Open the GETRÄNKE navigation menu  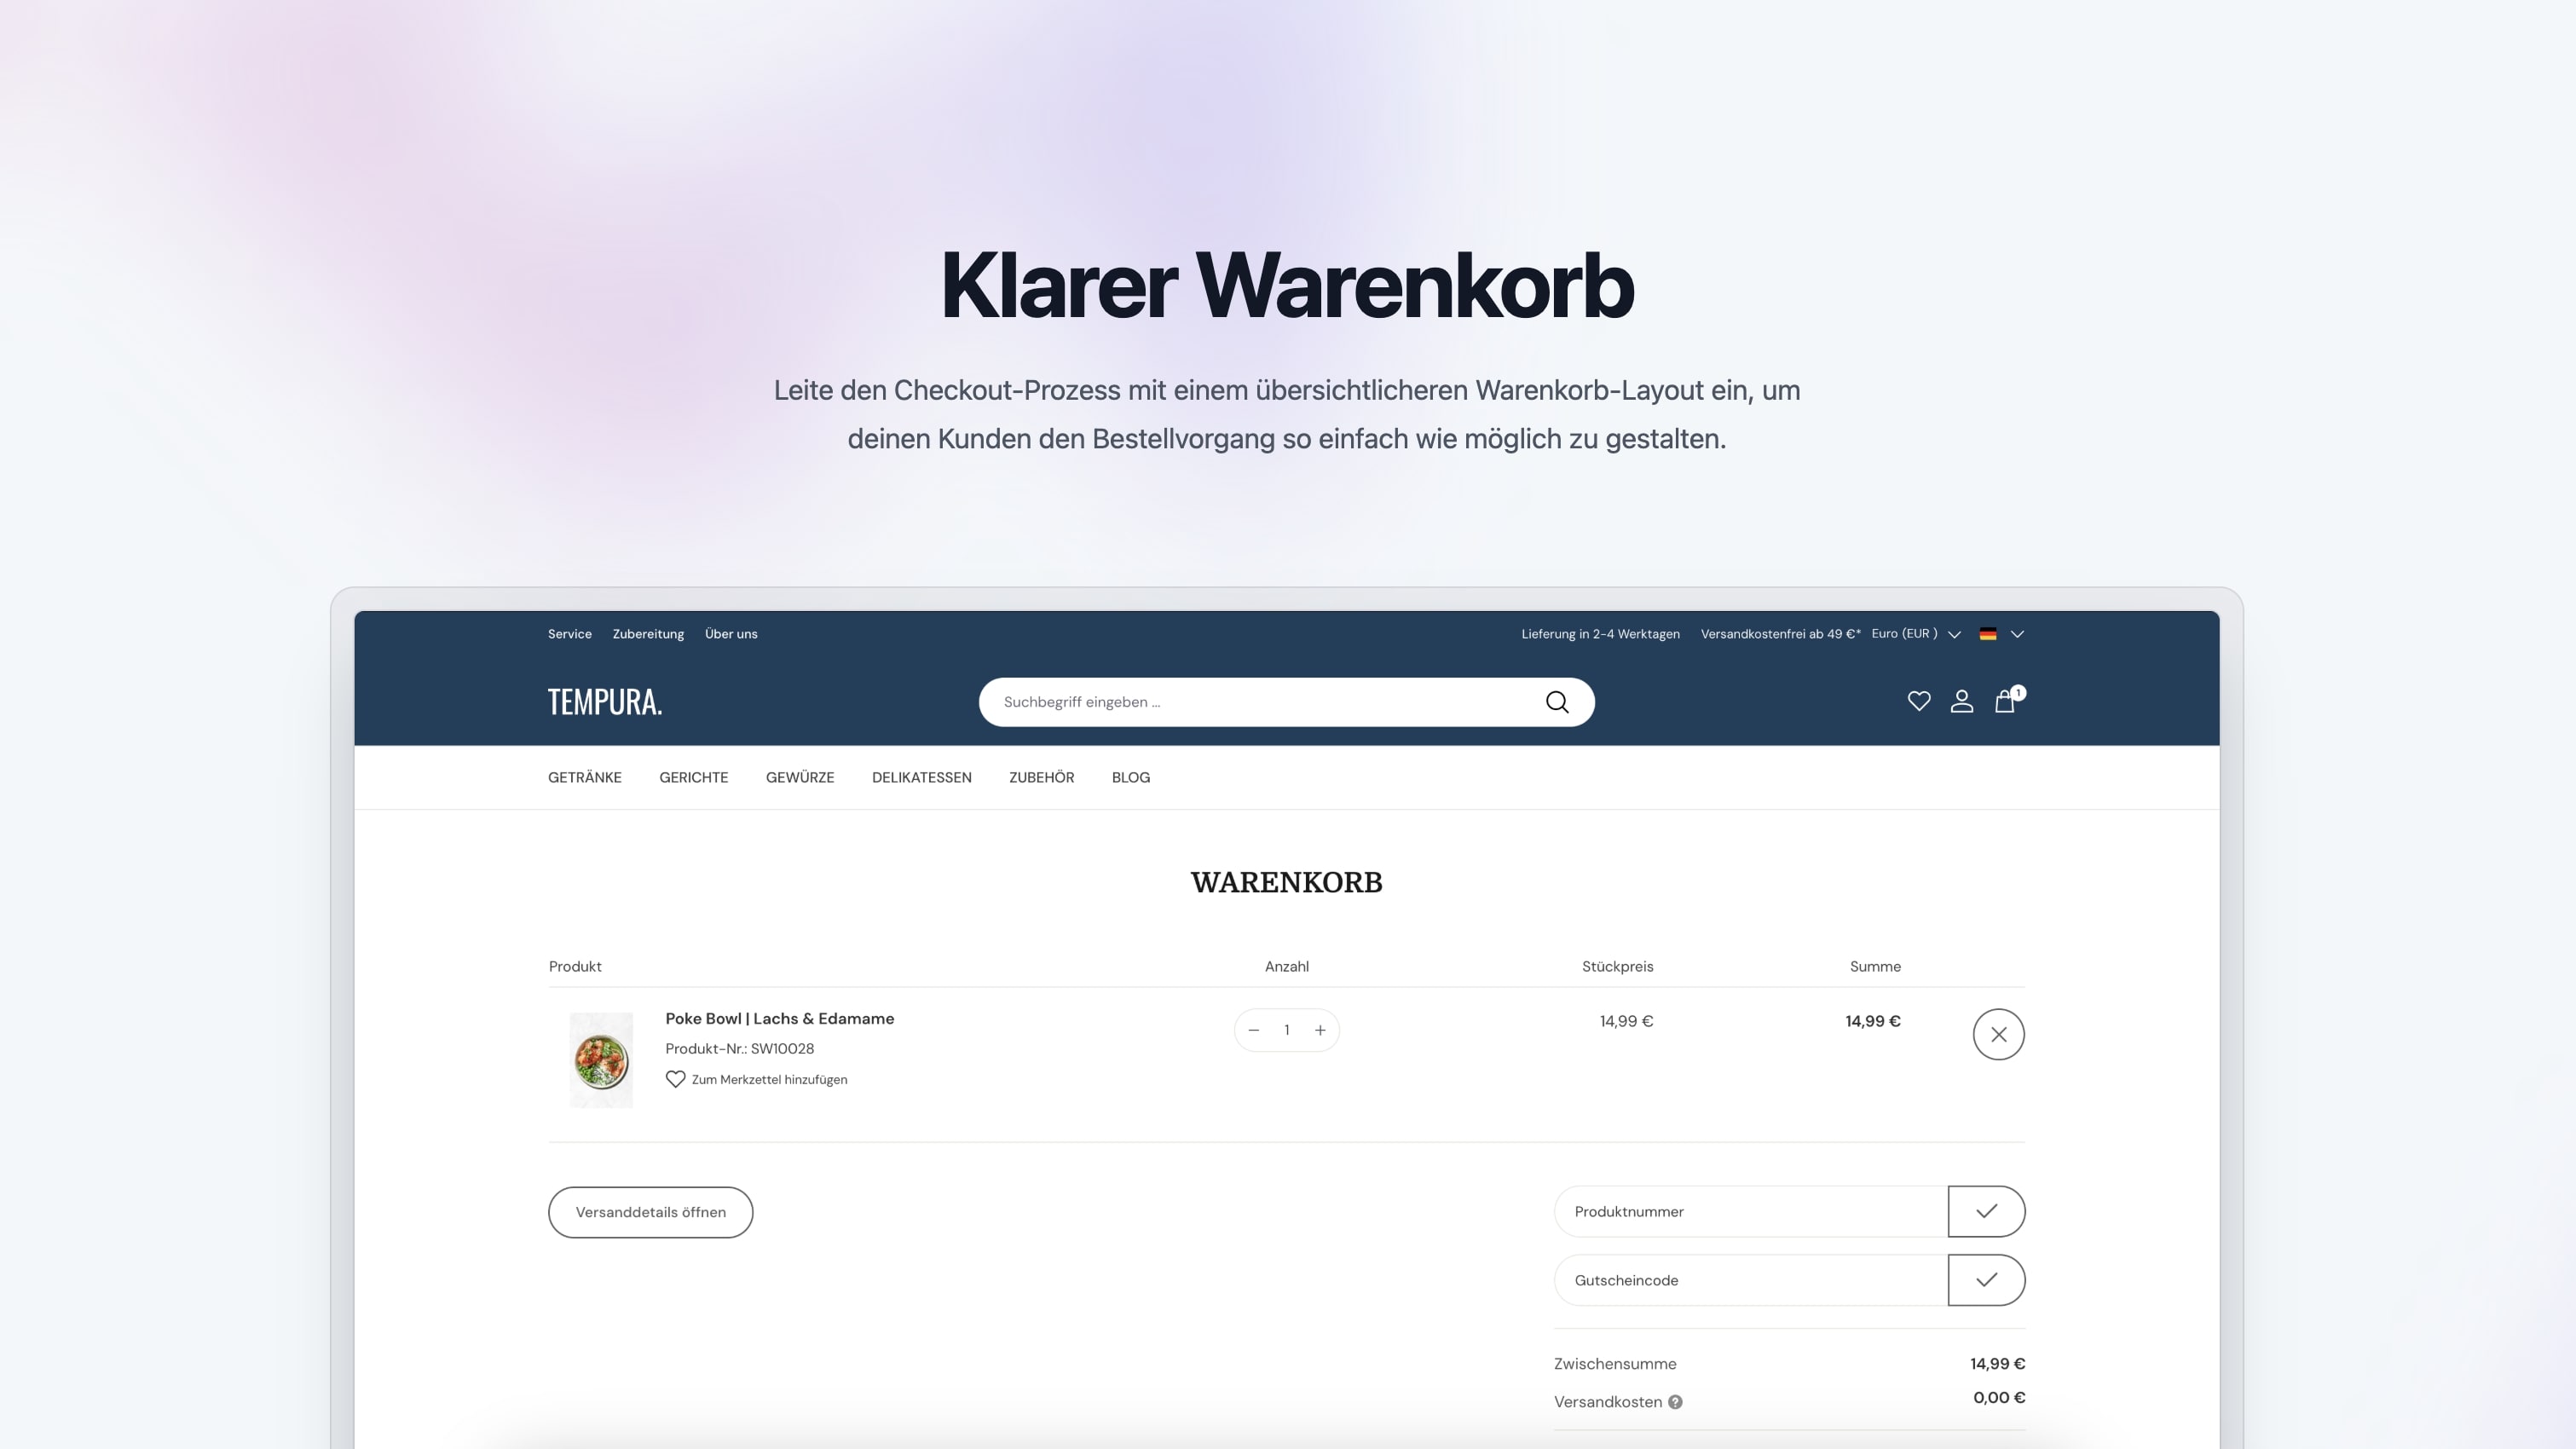tap(584, 777)
